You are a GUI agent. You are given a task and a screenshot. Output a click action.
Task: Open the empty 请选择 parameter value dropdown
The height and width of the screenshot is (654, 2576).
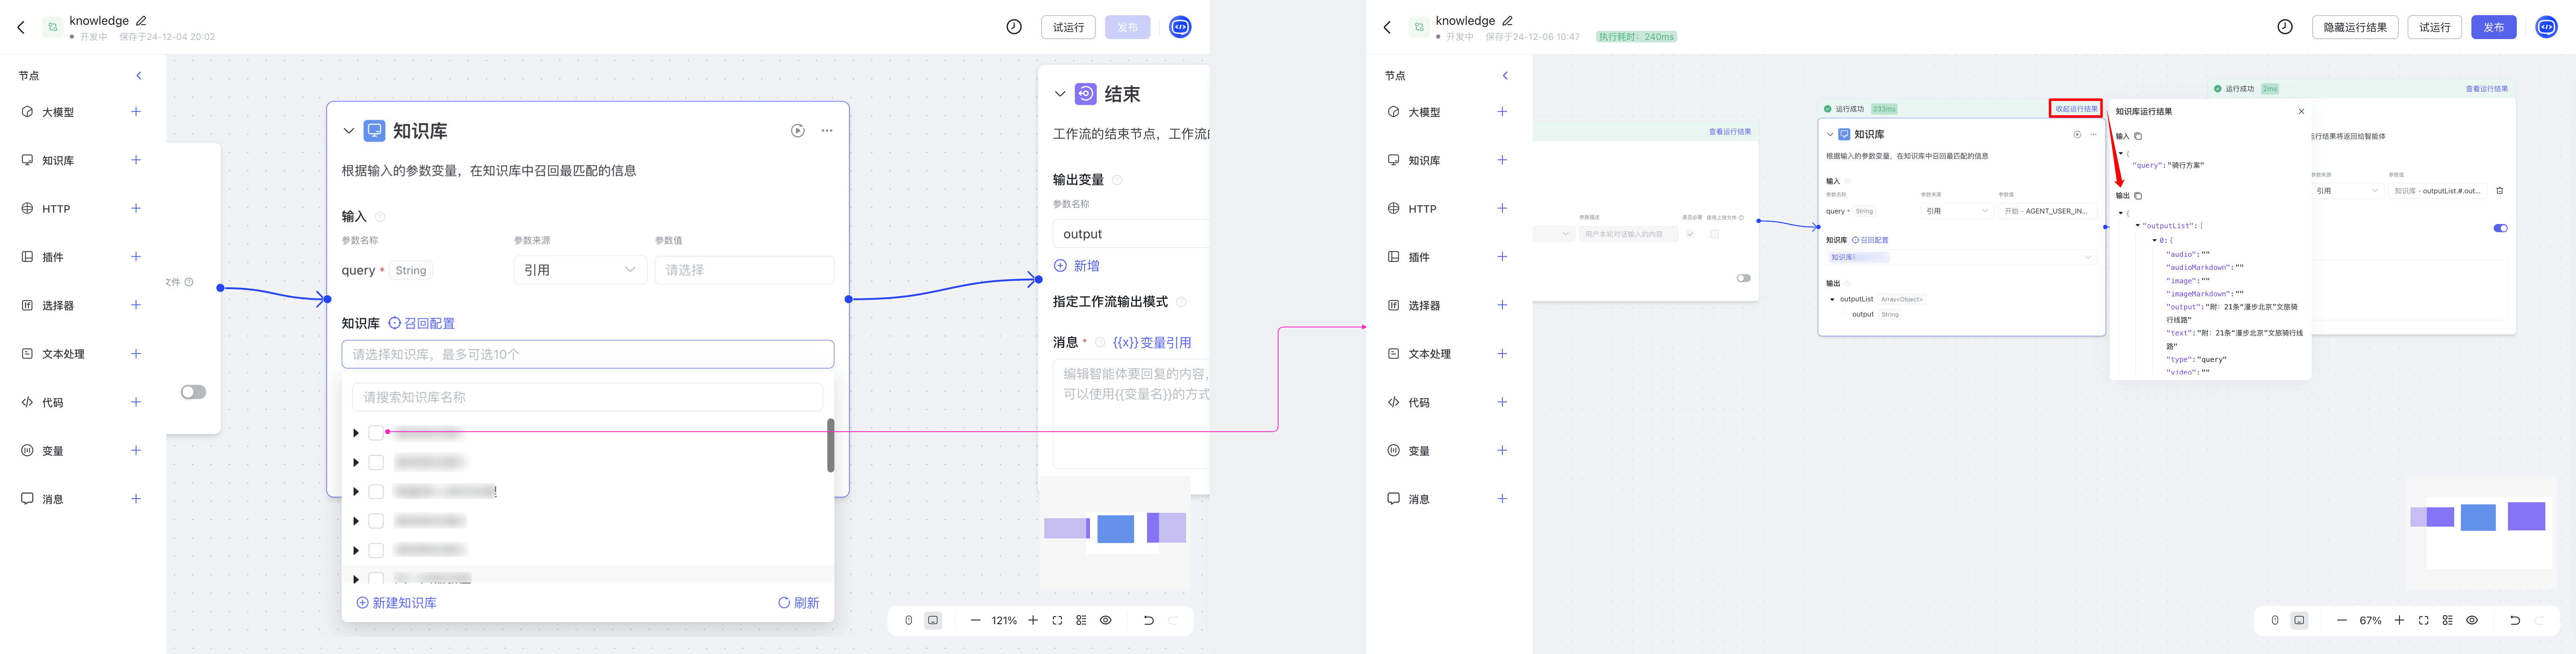(743, 270)
